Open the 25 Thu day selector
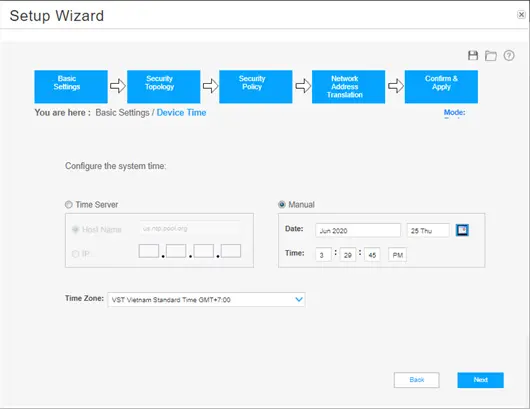Viewport: 530px width, 409px height. pyautogui.click(x=428, y=231)
